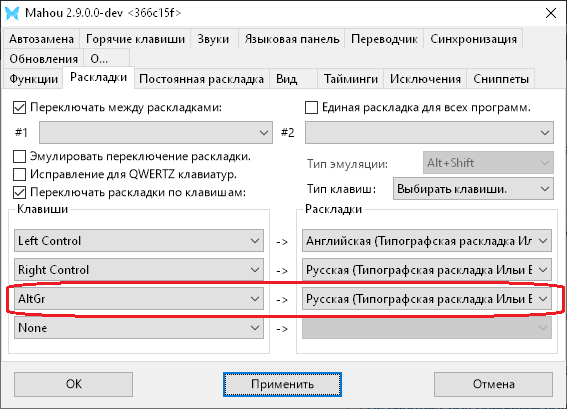Open the Alt+Shift emulation type dropdown
This screenshot has width=567, height=409.
click(488, 163)
